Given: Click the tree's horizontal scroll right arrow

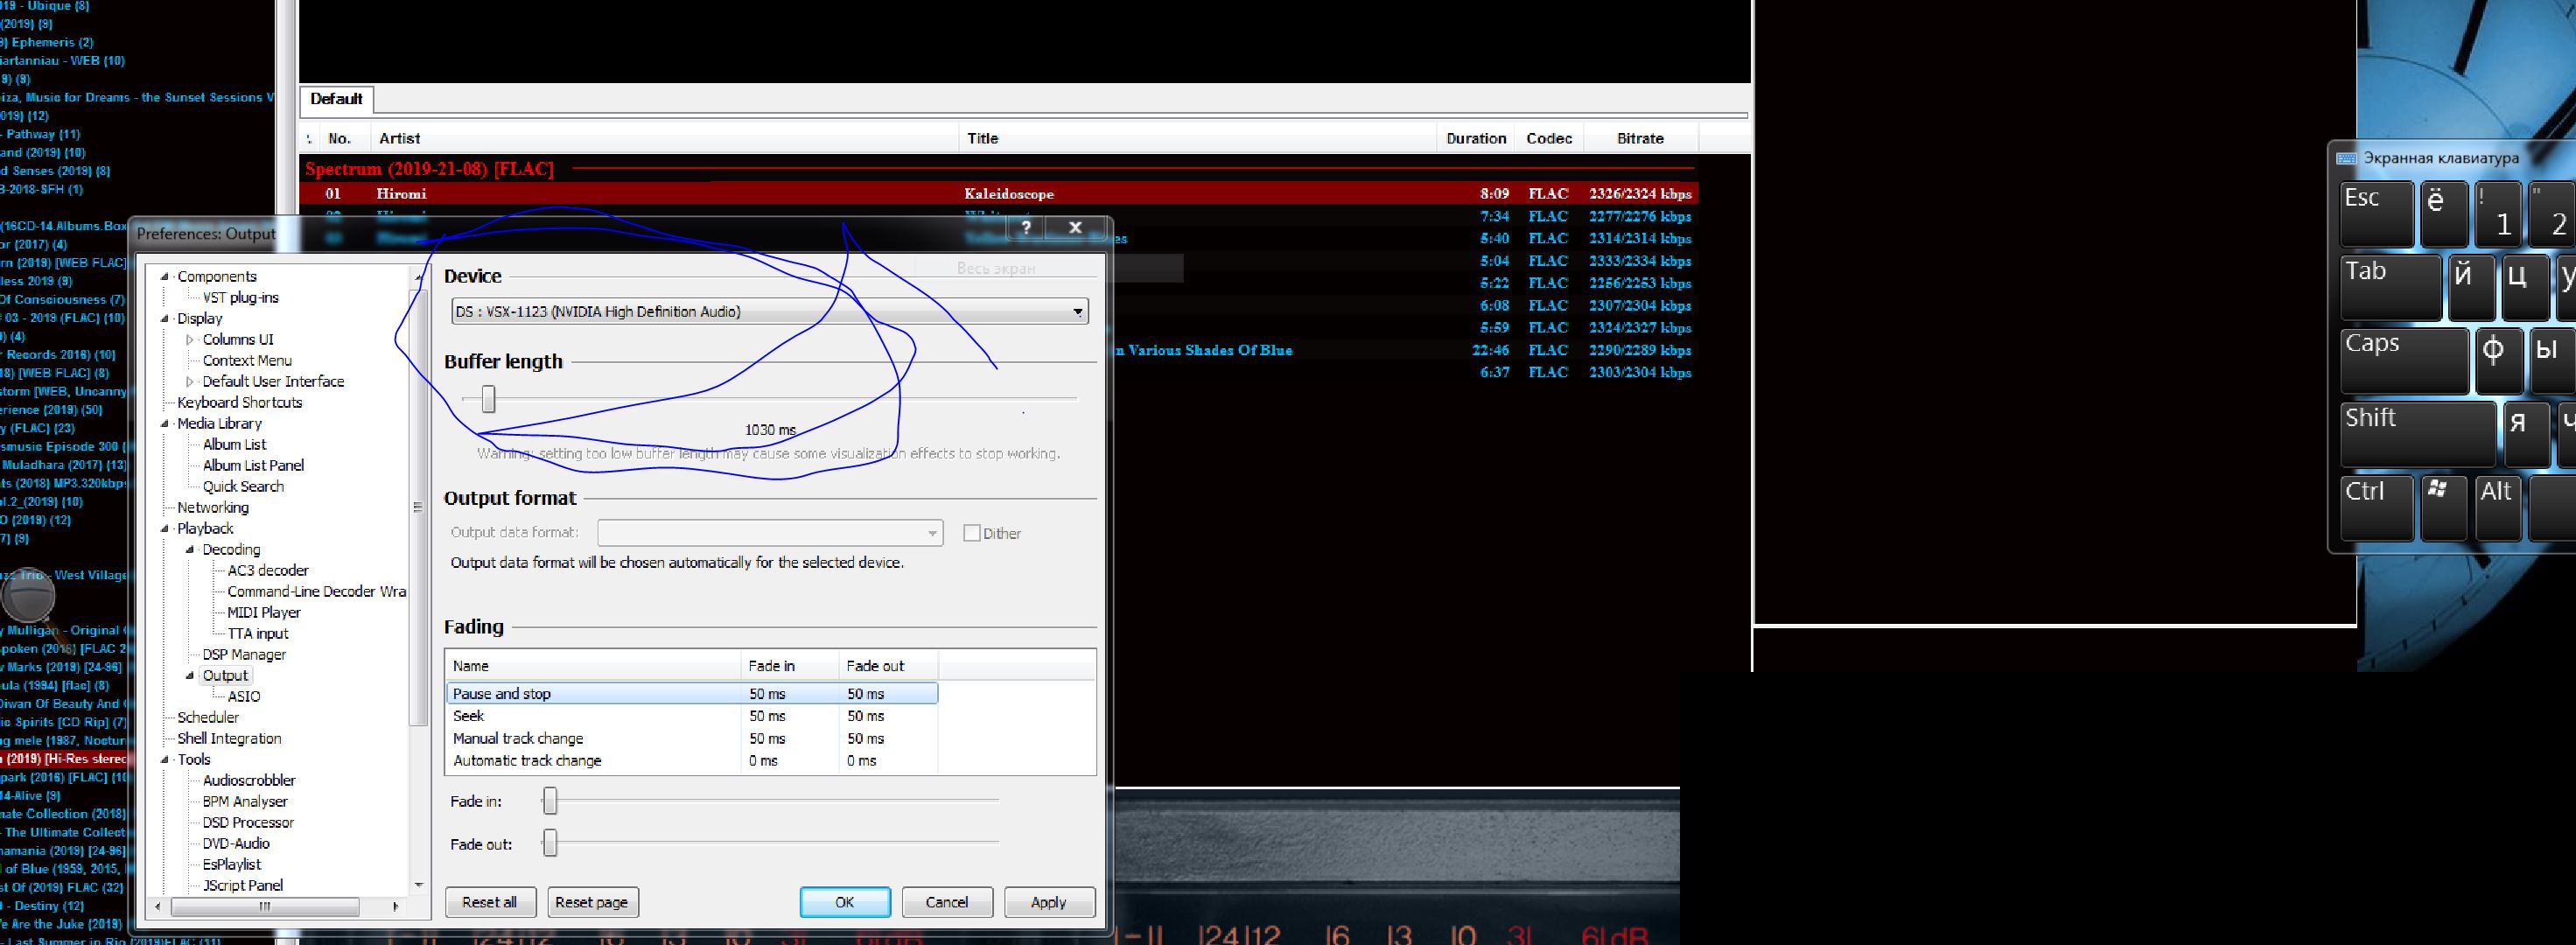Looking at the screenshot, I should click(x=395, y=906).
